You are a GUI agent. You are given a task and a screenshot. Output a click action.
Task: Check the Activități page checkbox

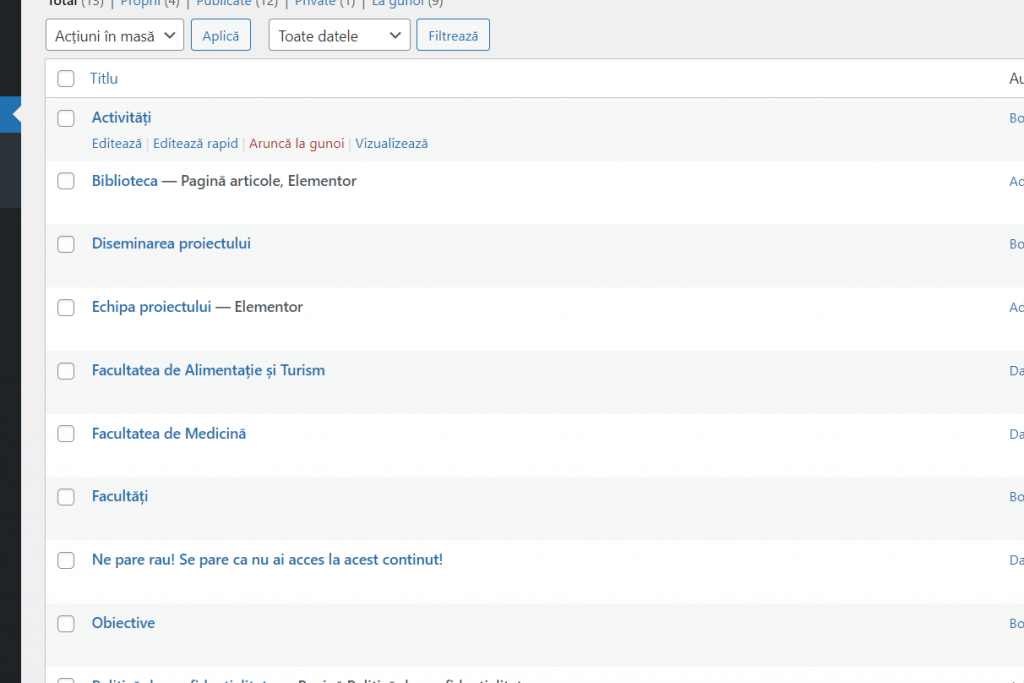tap(66, 118)
